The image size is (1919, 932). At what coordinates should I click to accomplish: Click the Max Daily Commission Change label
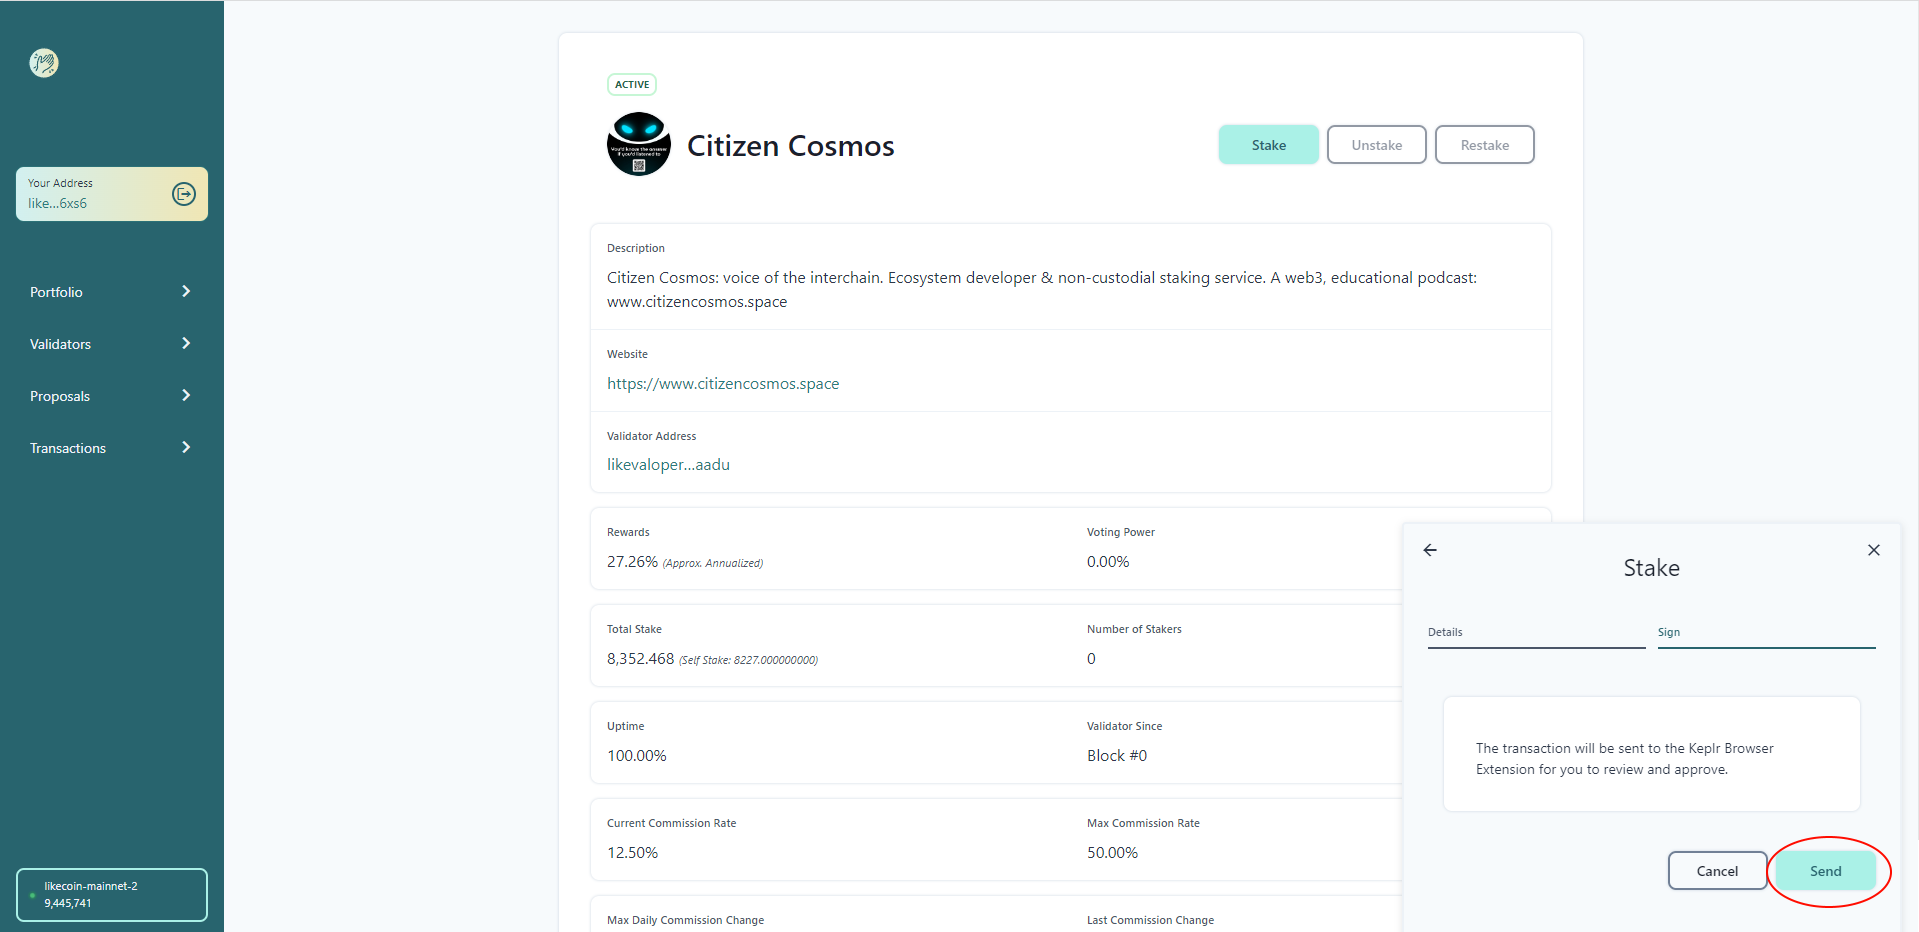pyautogui.click(x=685, y=920)
